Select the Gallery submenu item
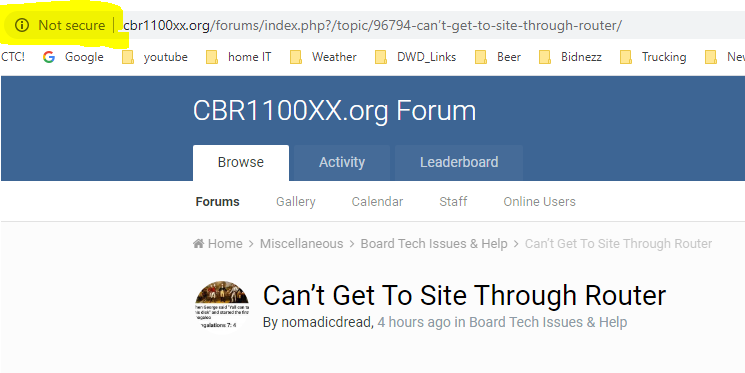 coord(296,201)
